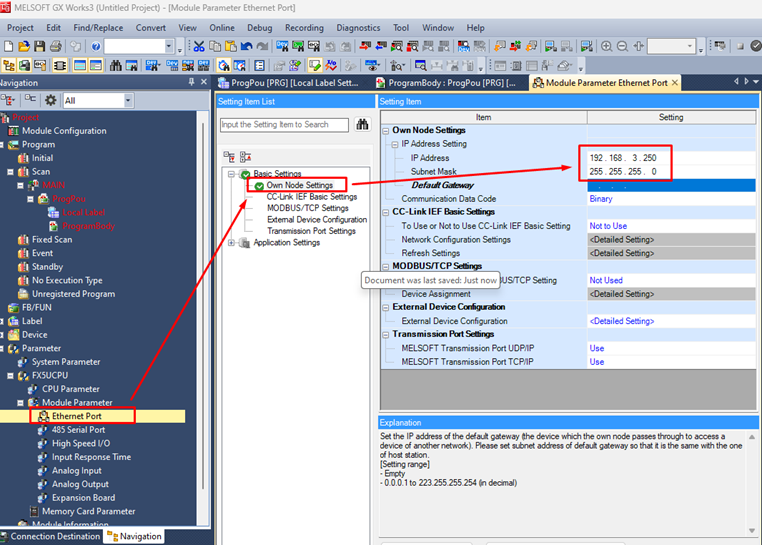
Task: Open the zoom percentage dropdown in toolbar
Action: point(690,46)
